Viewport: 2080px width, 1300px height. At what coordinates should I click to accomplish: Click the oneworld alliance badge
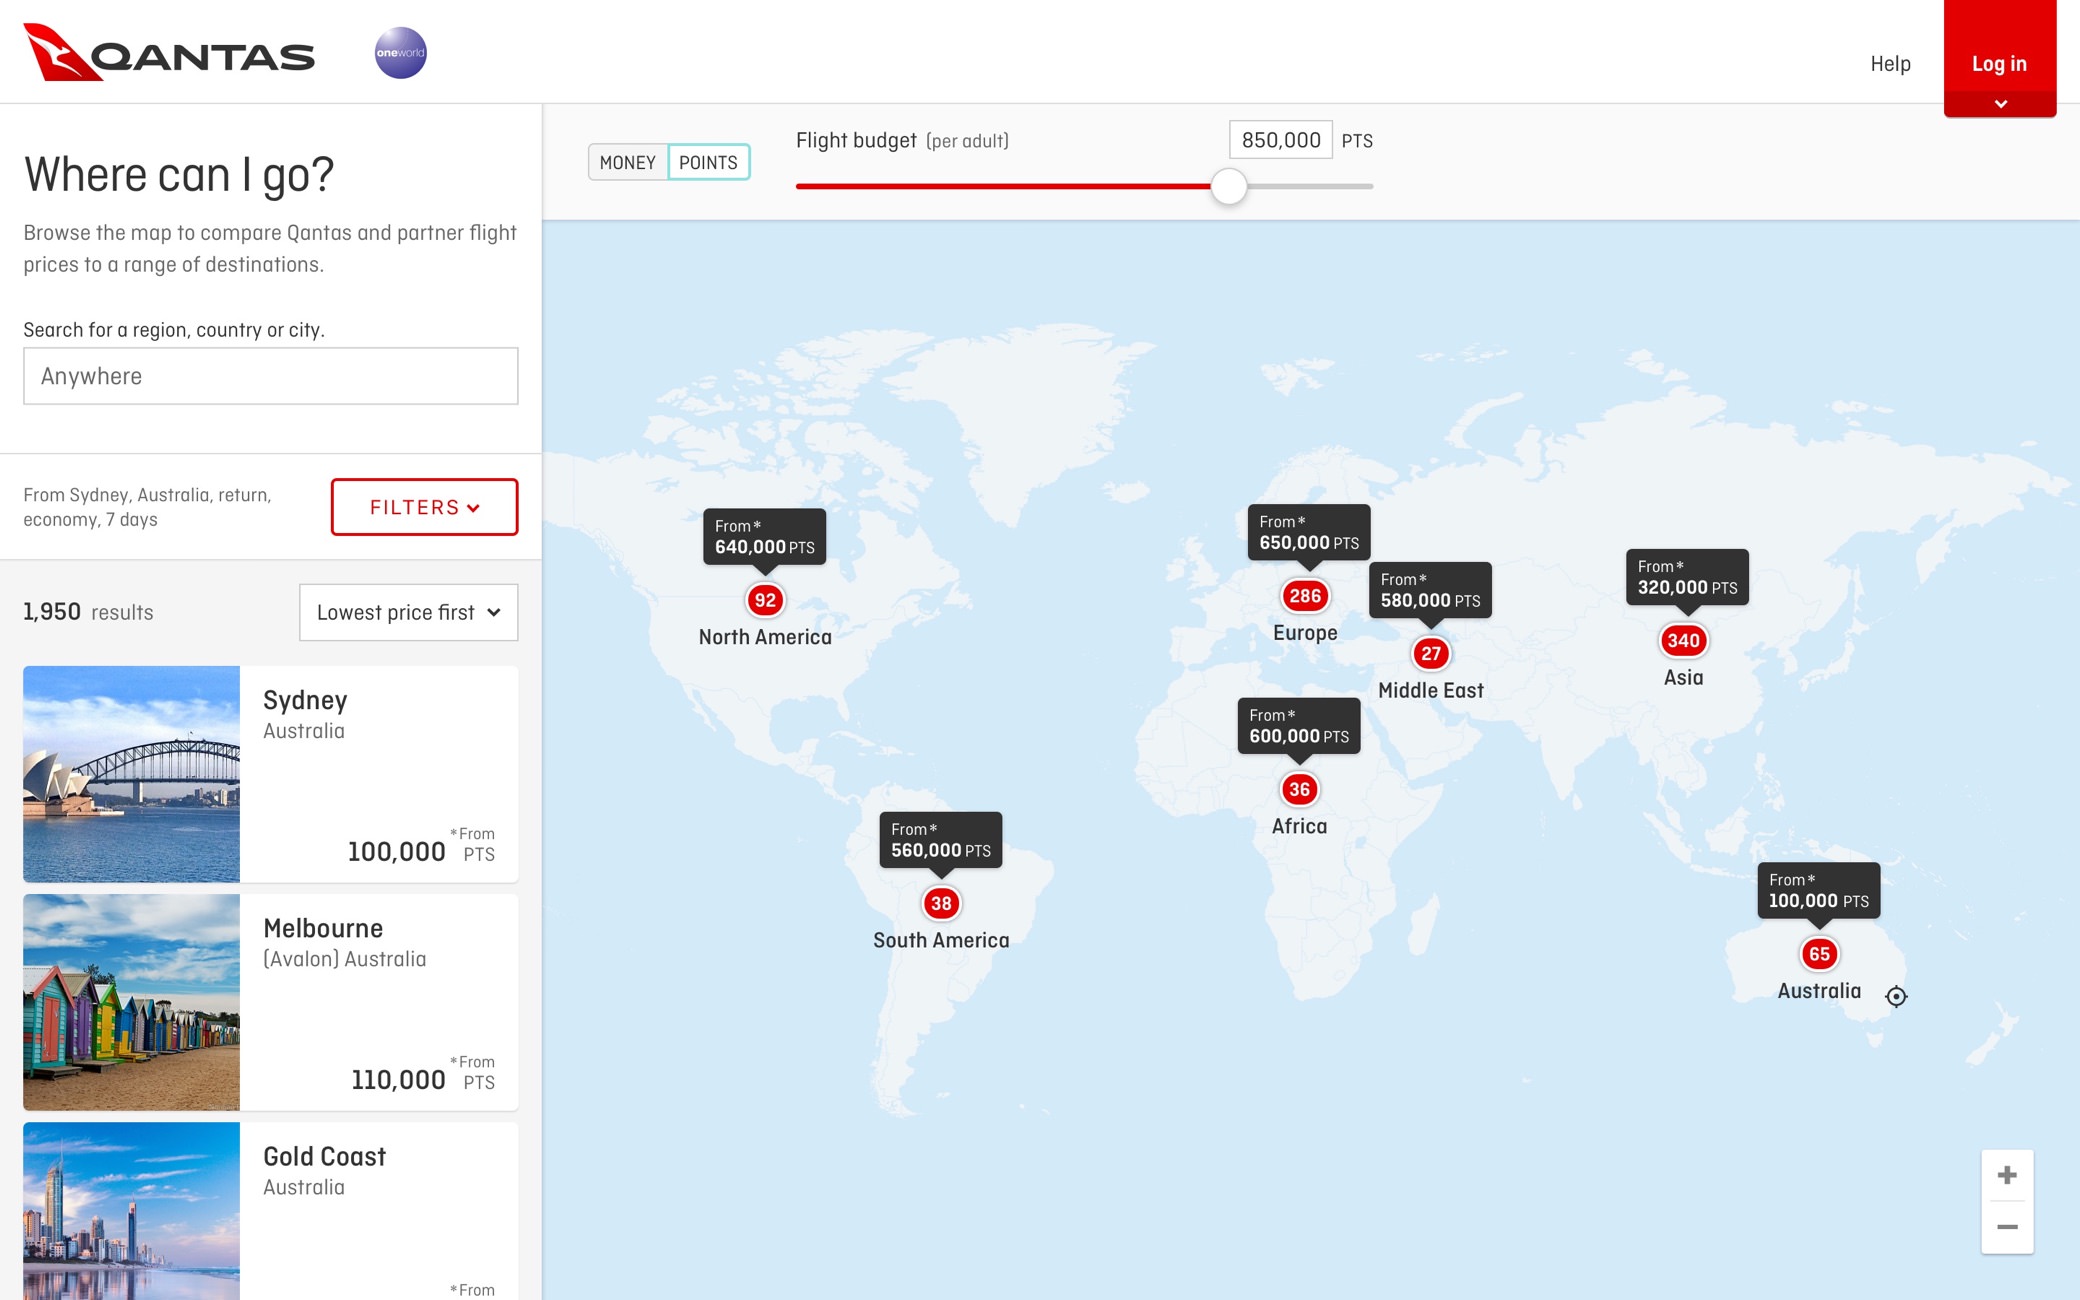(x=400, y=52)
